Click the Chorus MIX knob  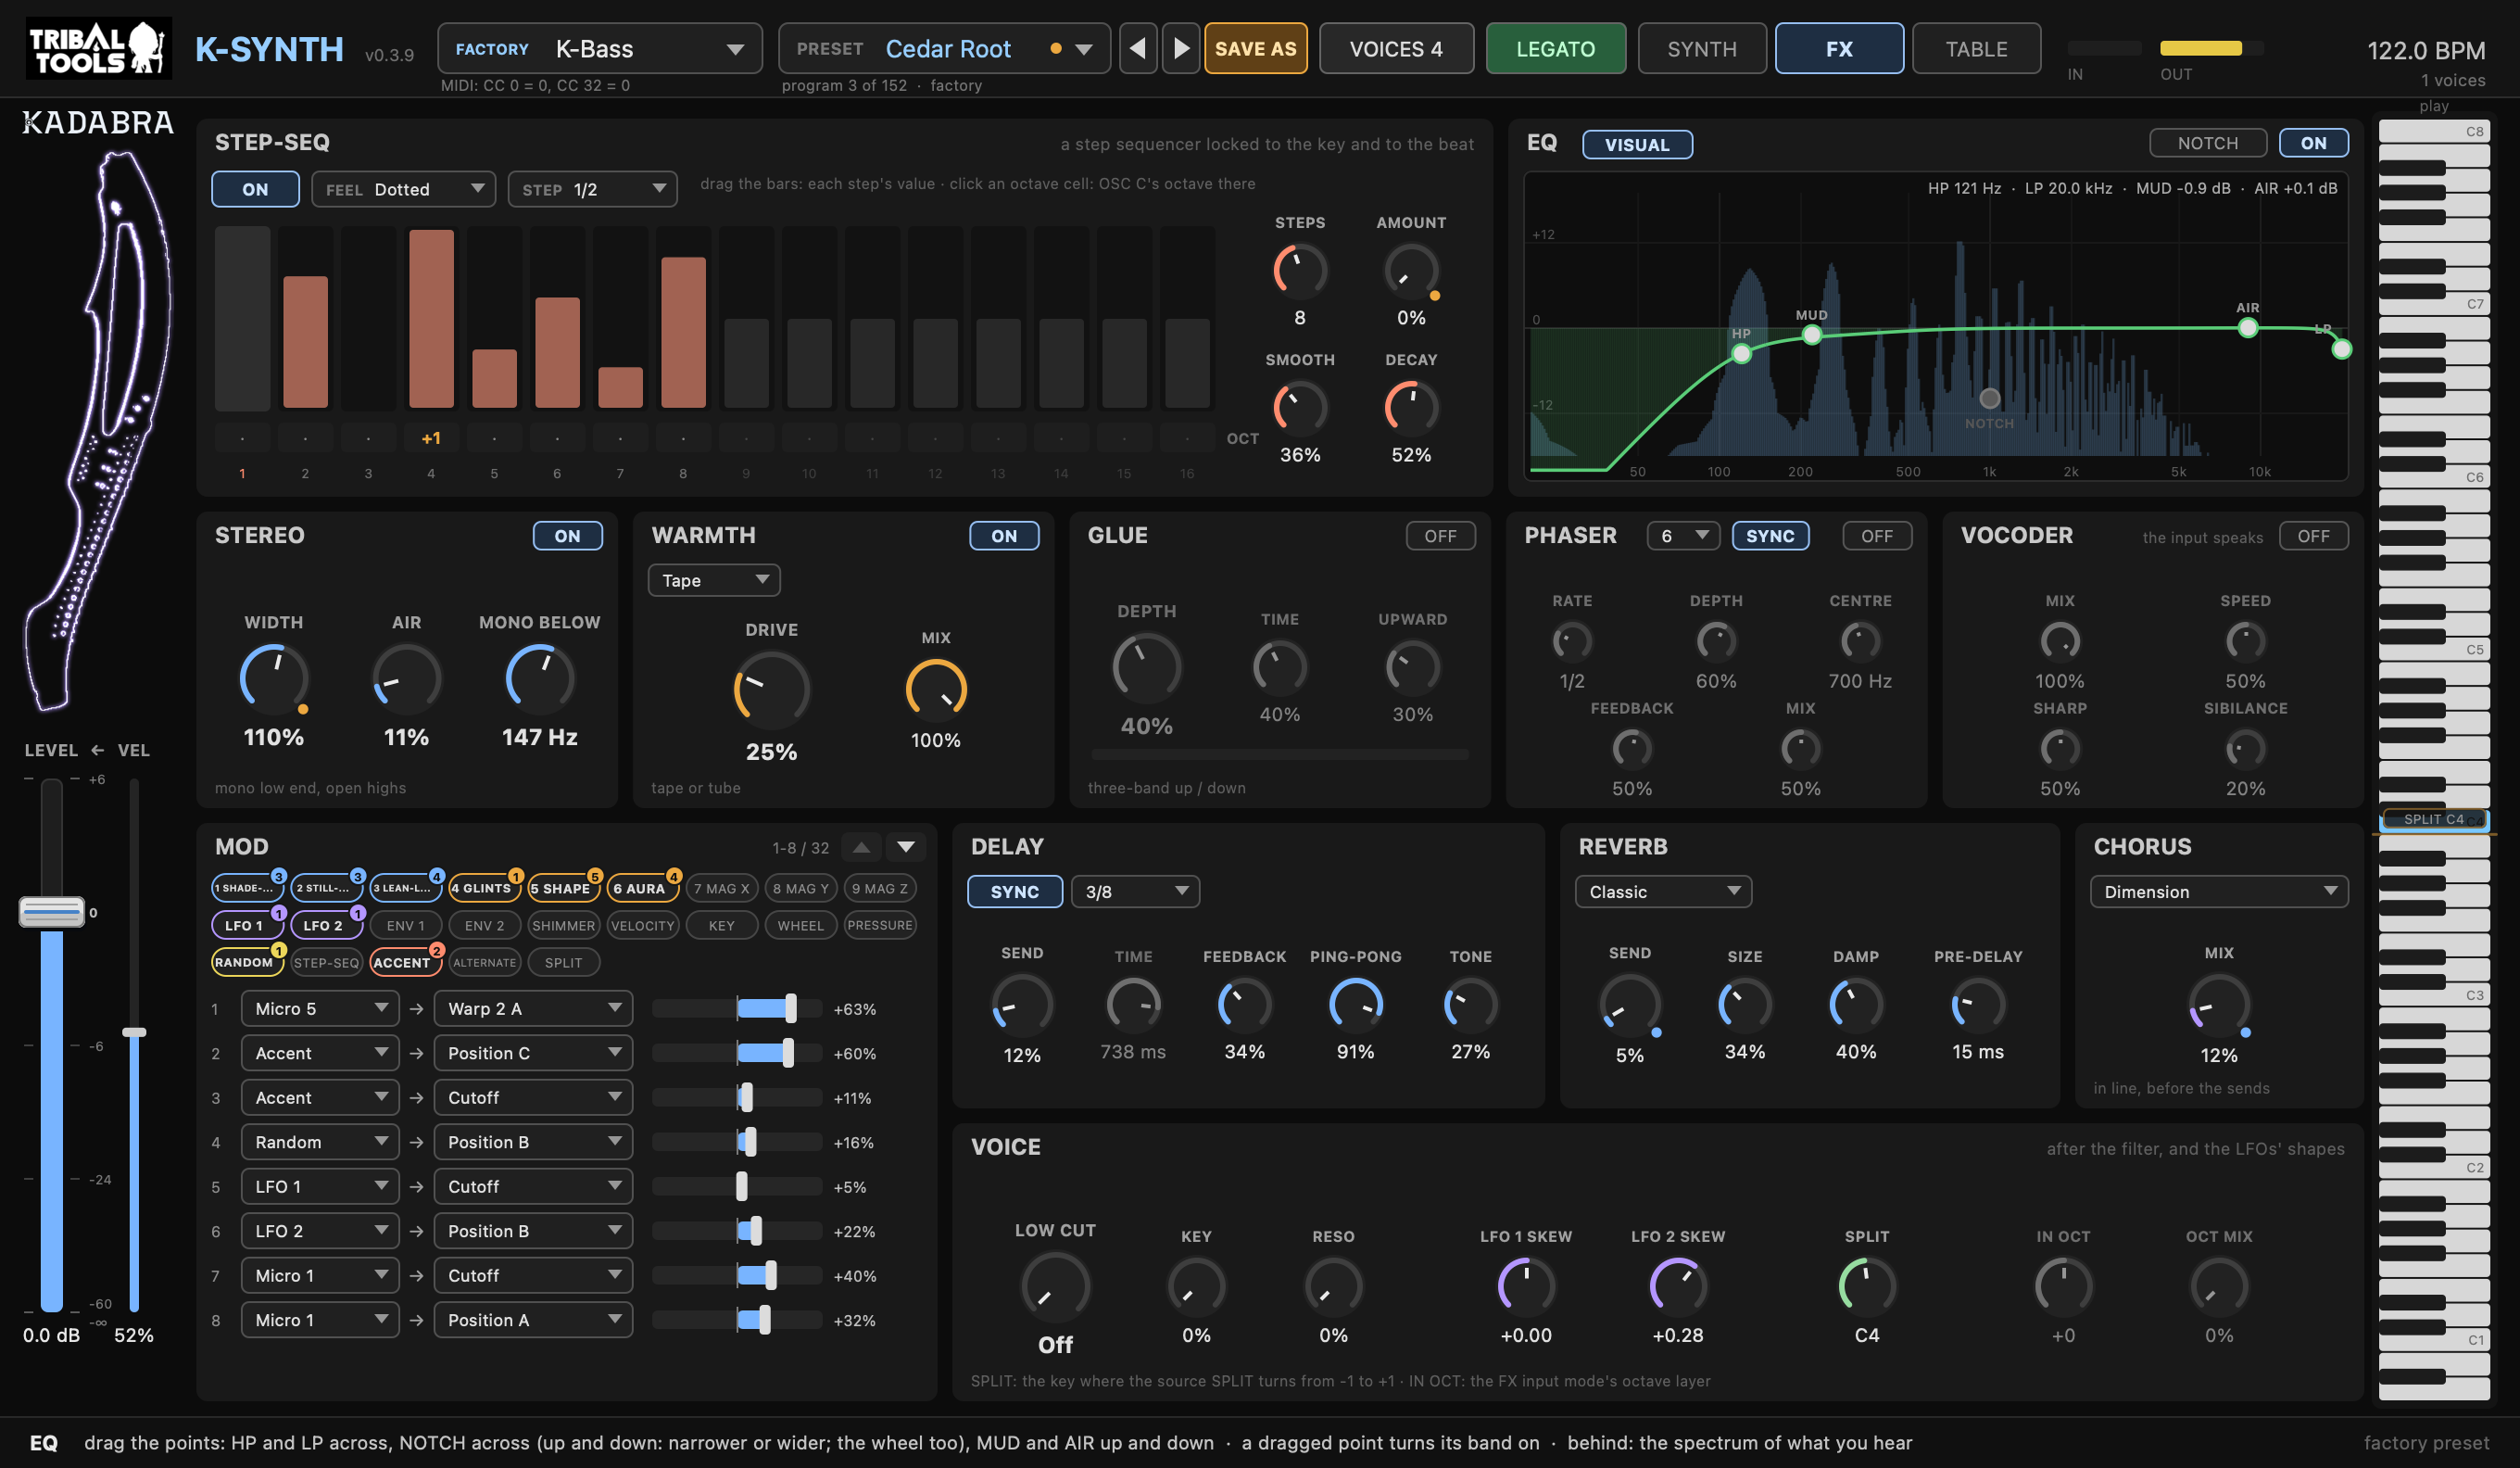point(2219,1005)
